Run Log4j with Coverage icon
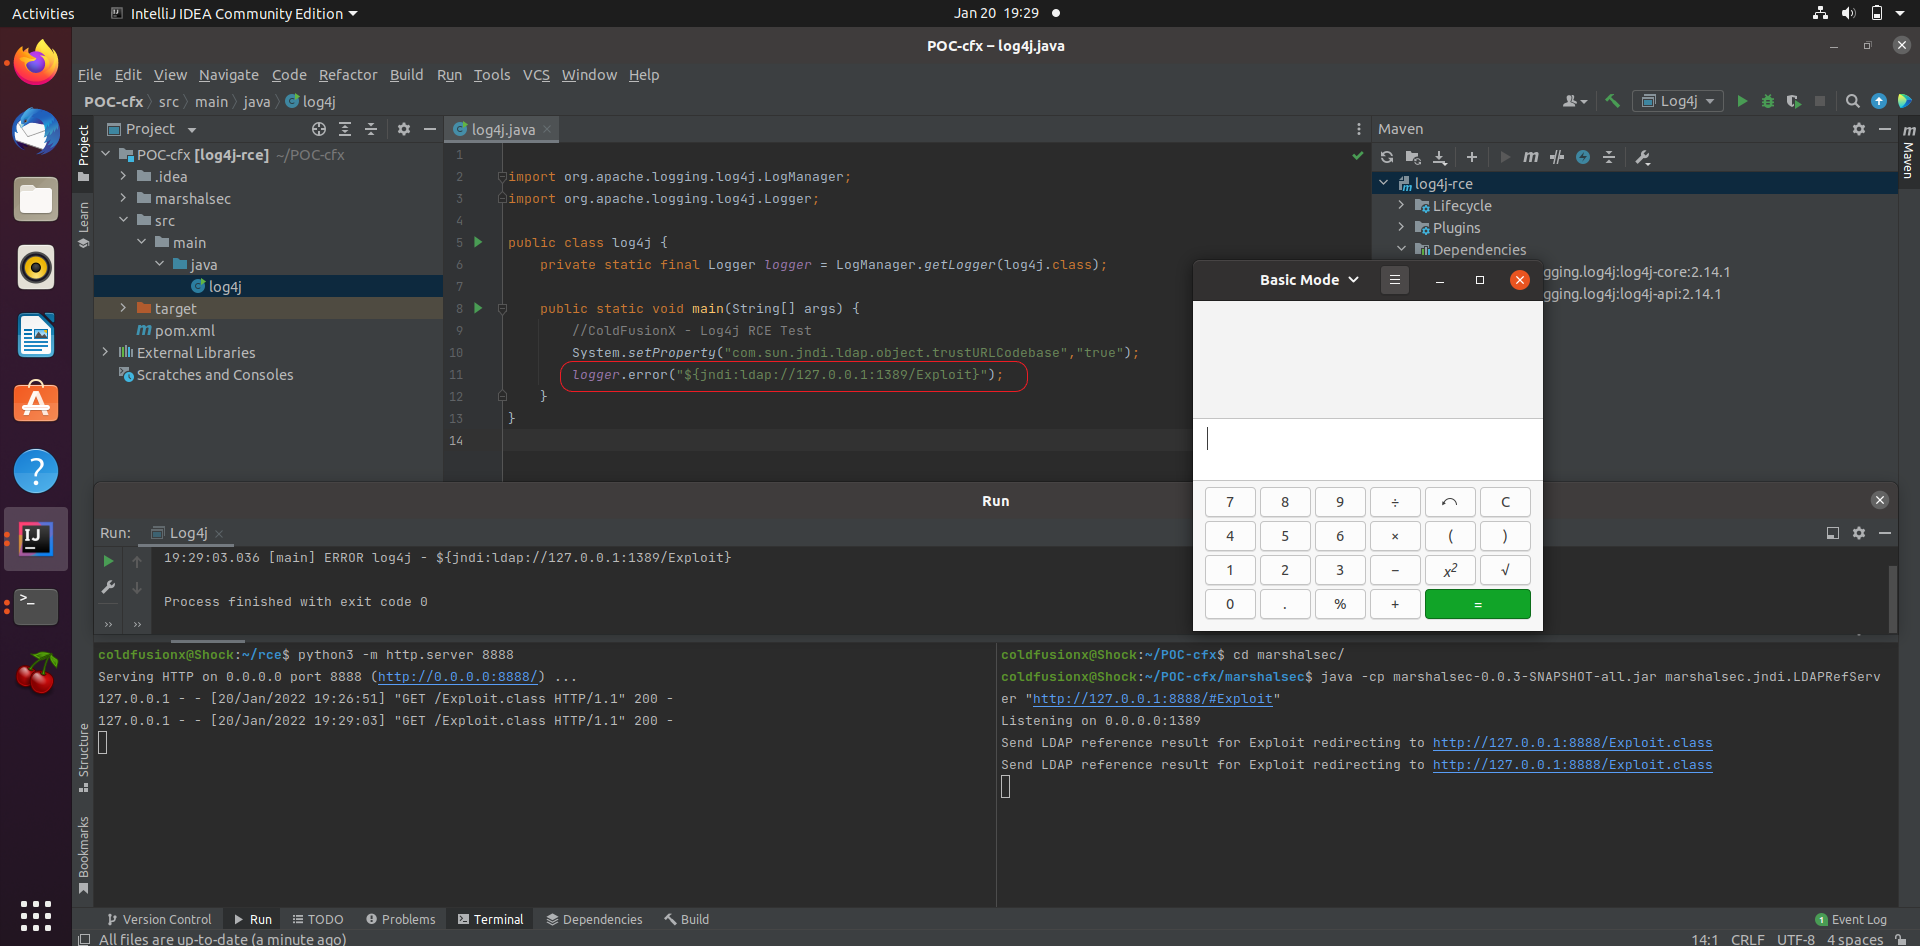Viewport: 1920px width, 946px height. (1794, 101)
